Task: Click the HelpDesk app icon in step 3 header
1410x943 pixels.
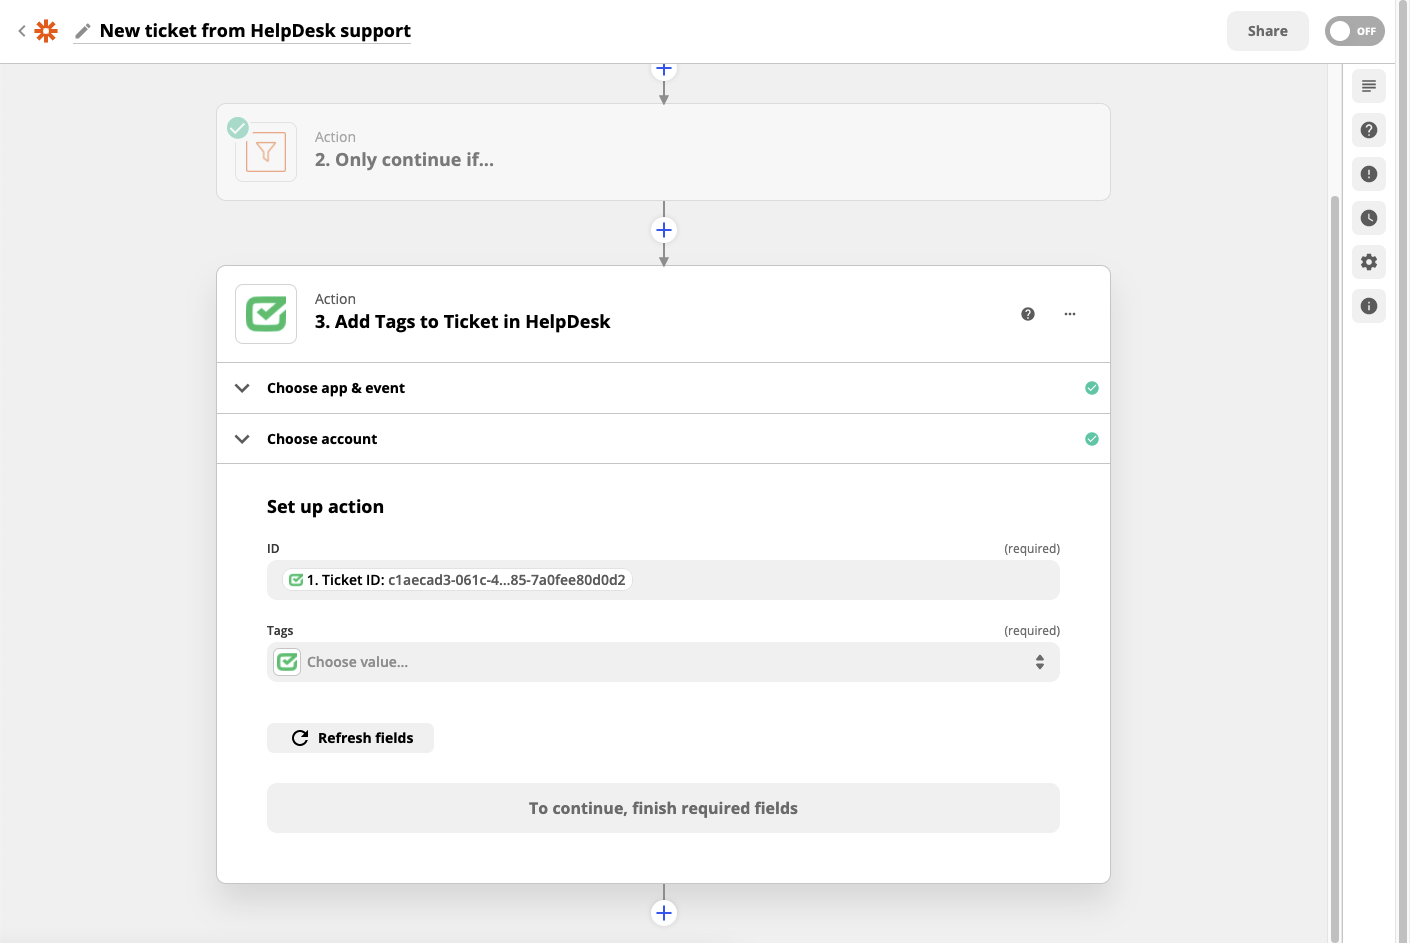Action: [266, 314]
